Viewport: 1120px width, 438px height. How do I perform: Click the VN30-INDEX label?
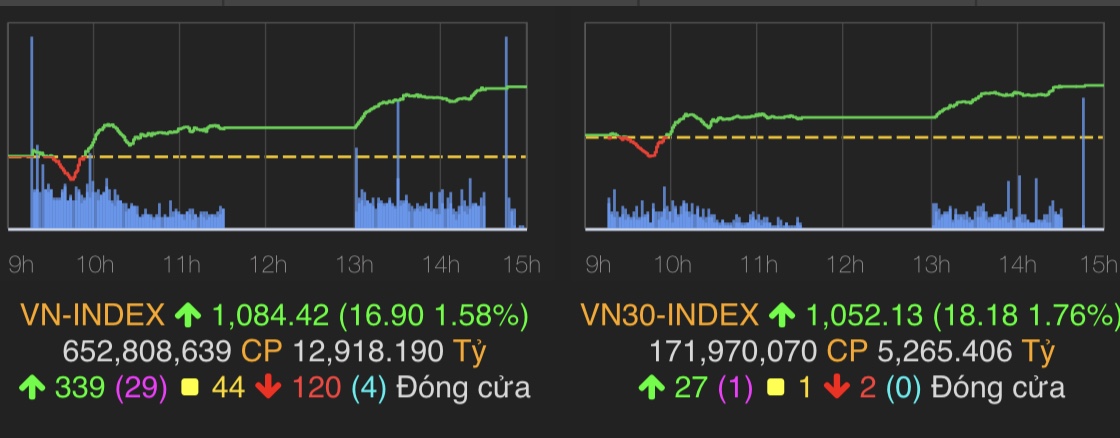click(x=669, y=314)
